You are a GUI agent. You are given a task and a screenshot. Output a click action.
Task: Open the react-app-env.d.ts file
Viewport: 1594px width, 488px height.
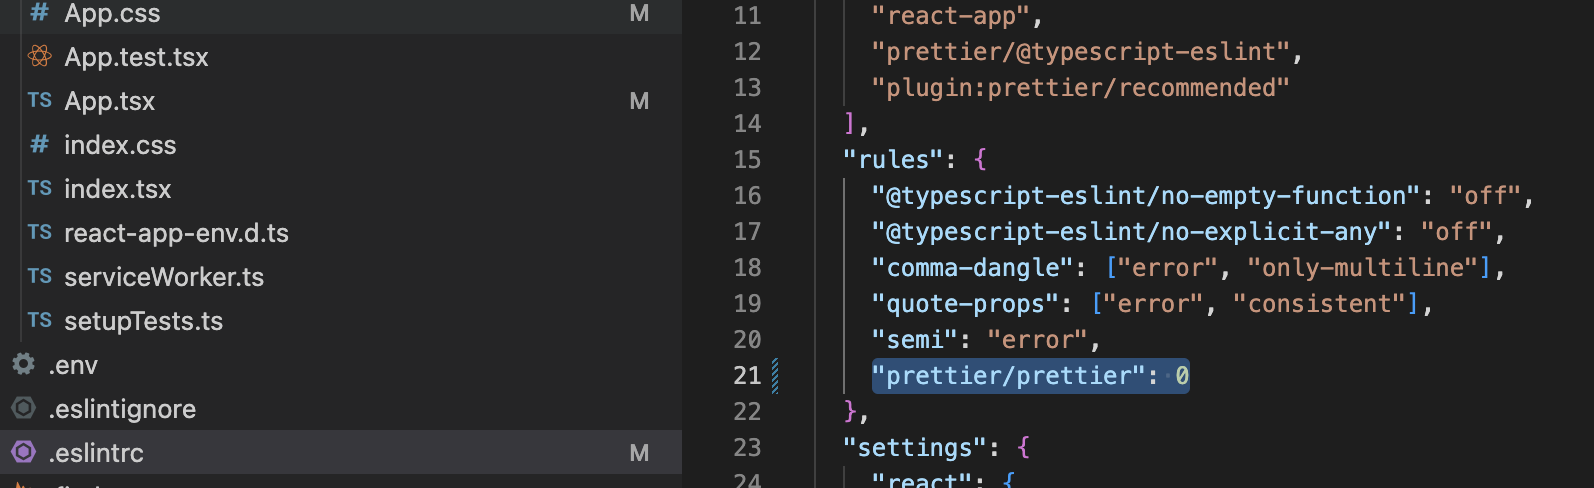pos(176,233)
